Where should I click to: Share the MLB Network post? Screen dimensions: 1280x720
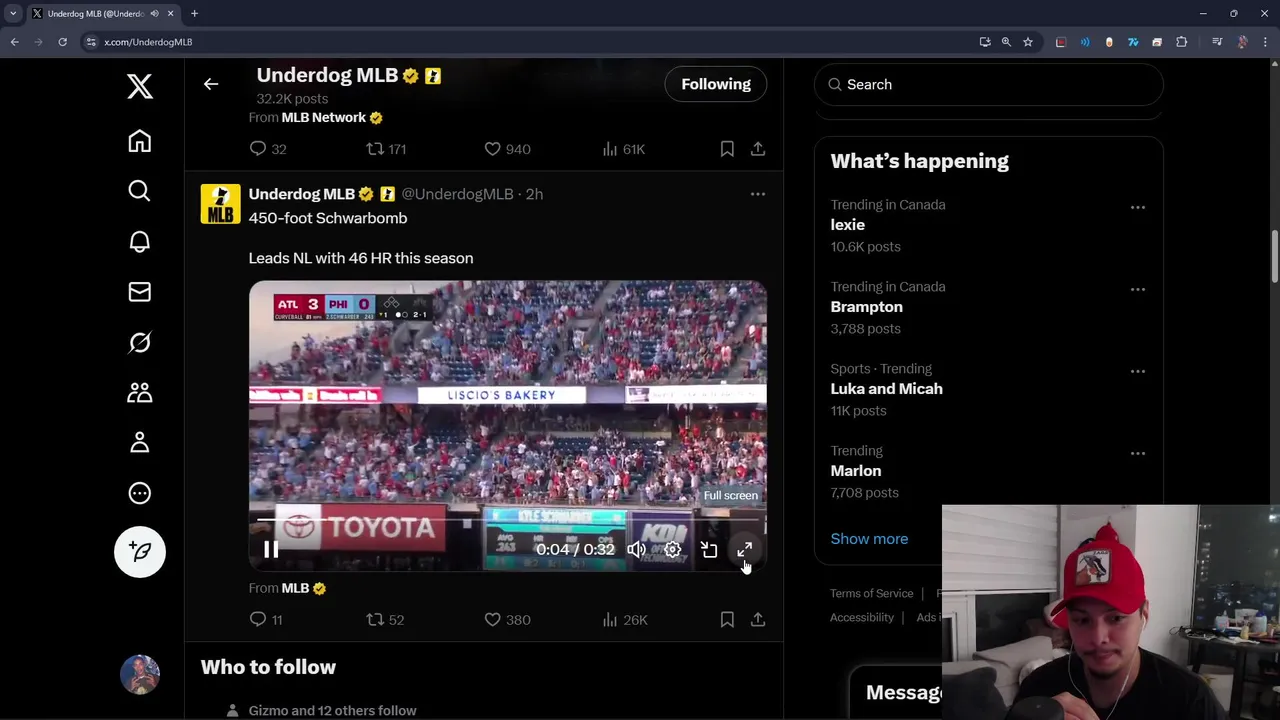tap(758, 149)
